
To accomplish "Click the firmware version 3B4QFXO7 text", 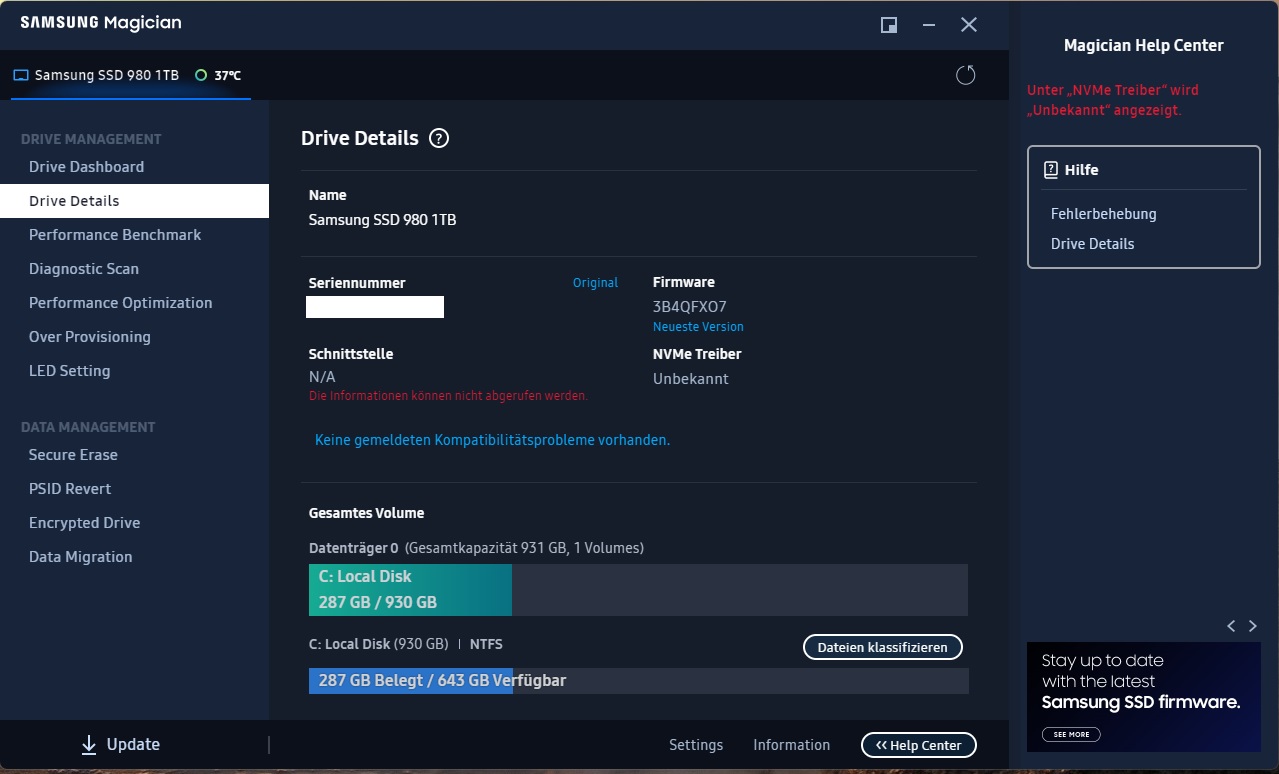I will pos(690,307).
